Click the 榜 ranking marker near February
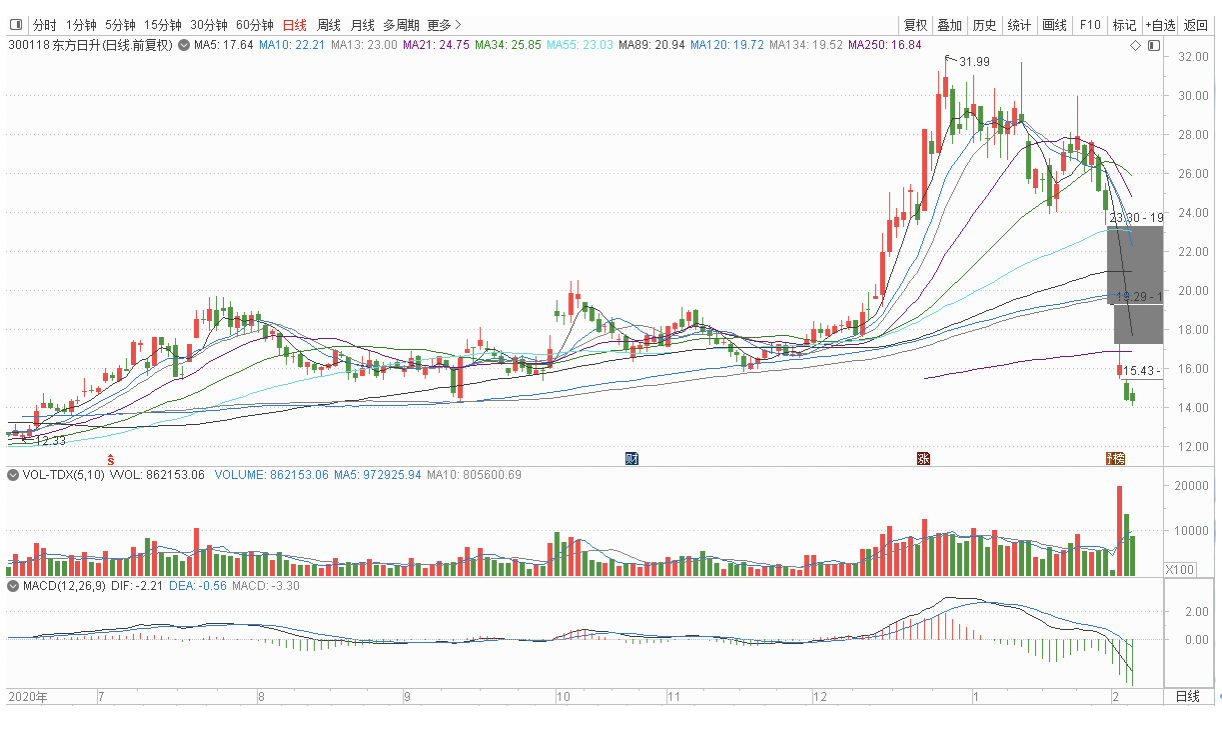The width and height of the screenshot is (1222, 732). (1114, 458)
